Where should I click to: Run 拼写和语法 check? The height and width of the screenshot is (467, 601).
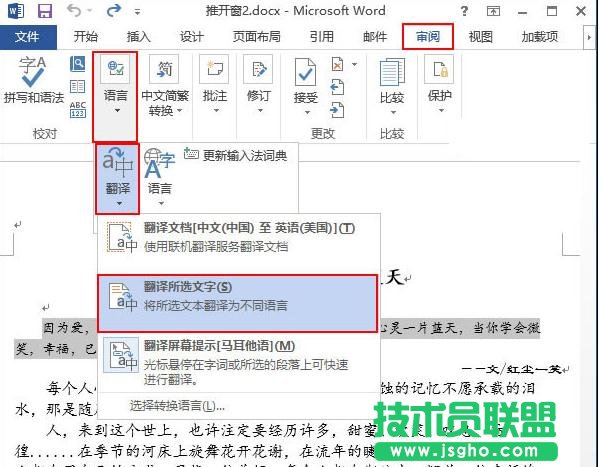33,81
